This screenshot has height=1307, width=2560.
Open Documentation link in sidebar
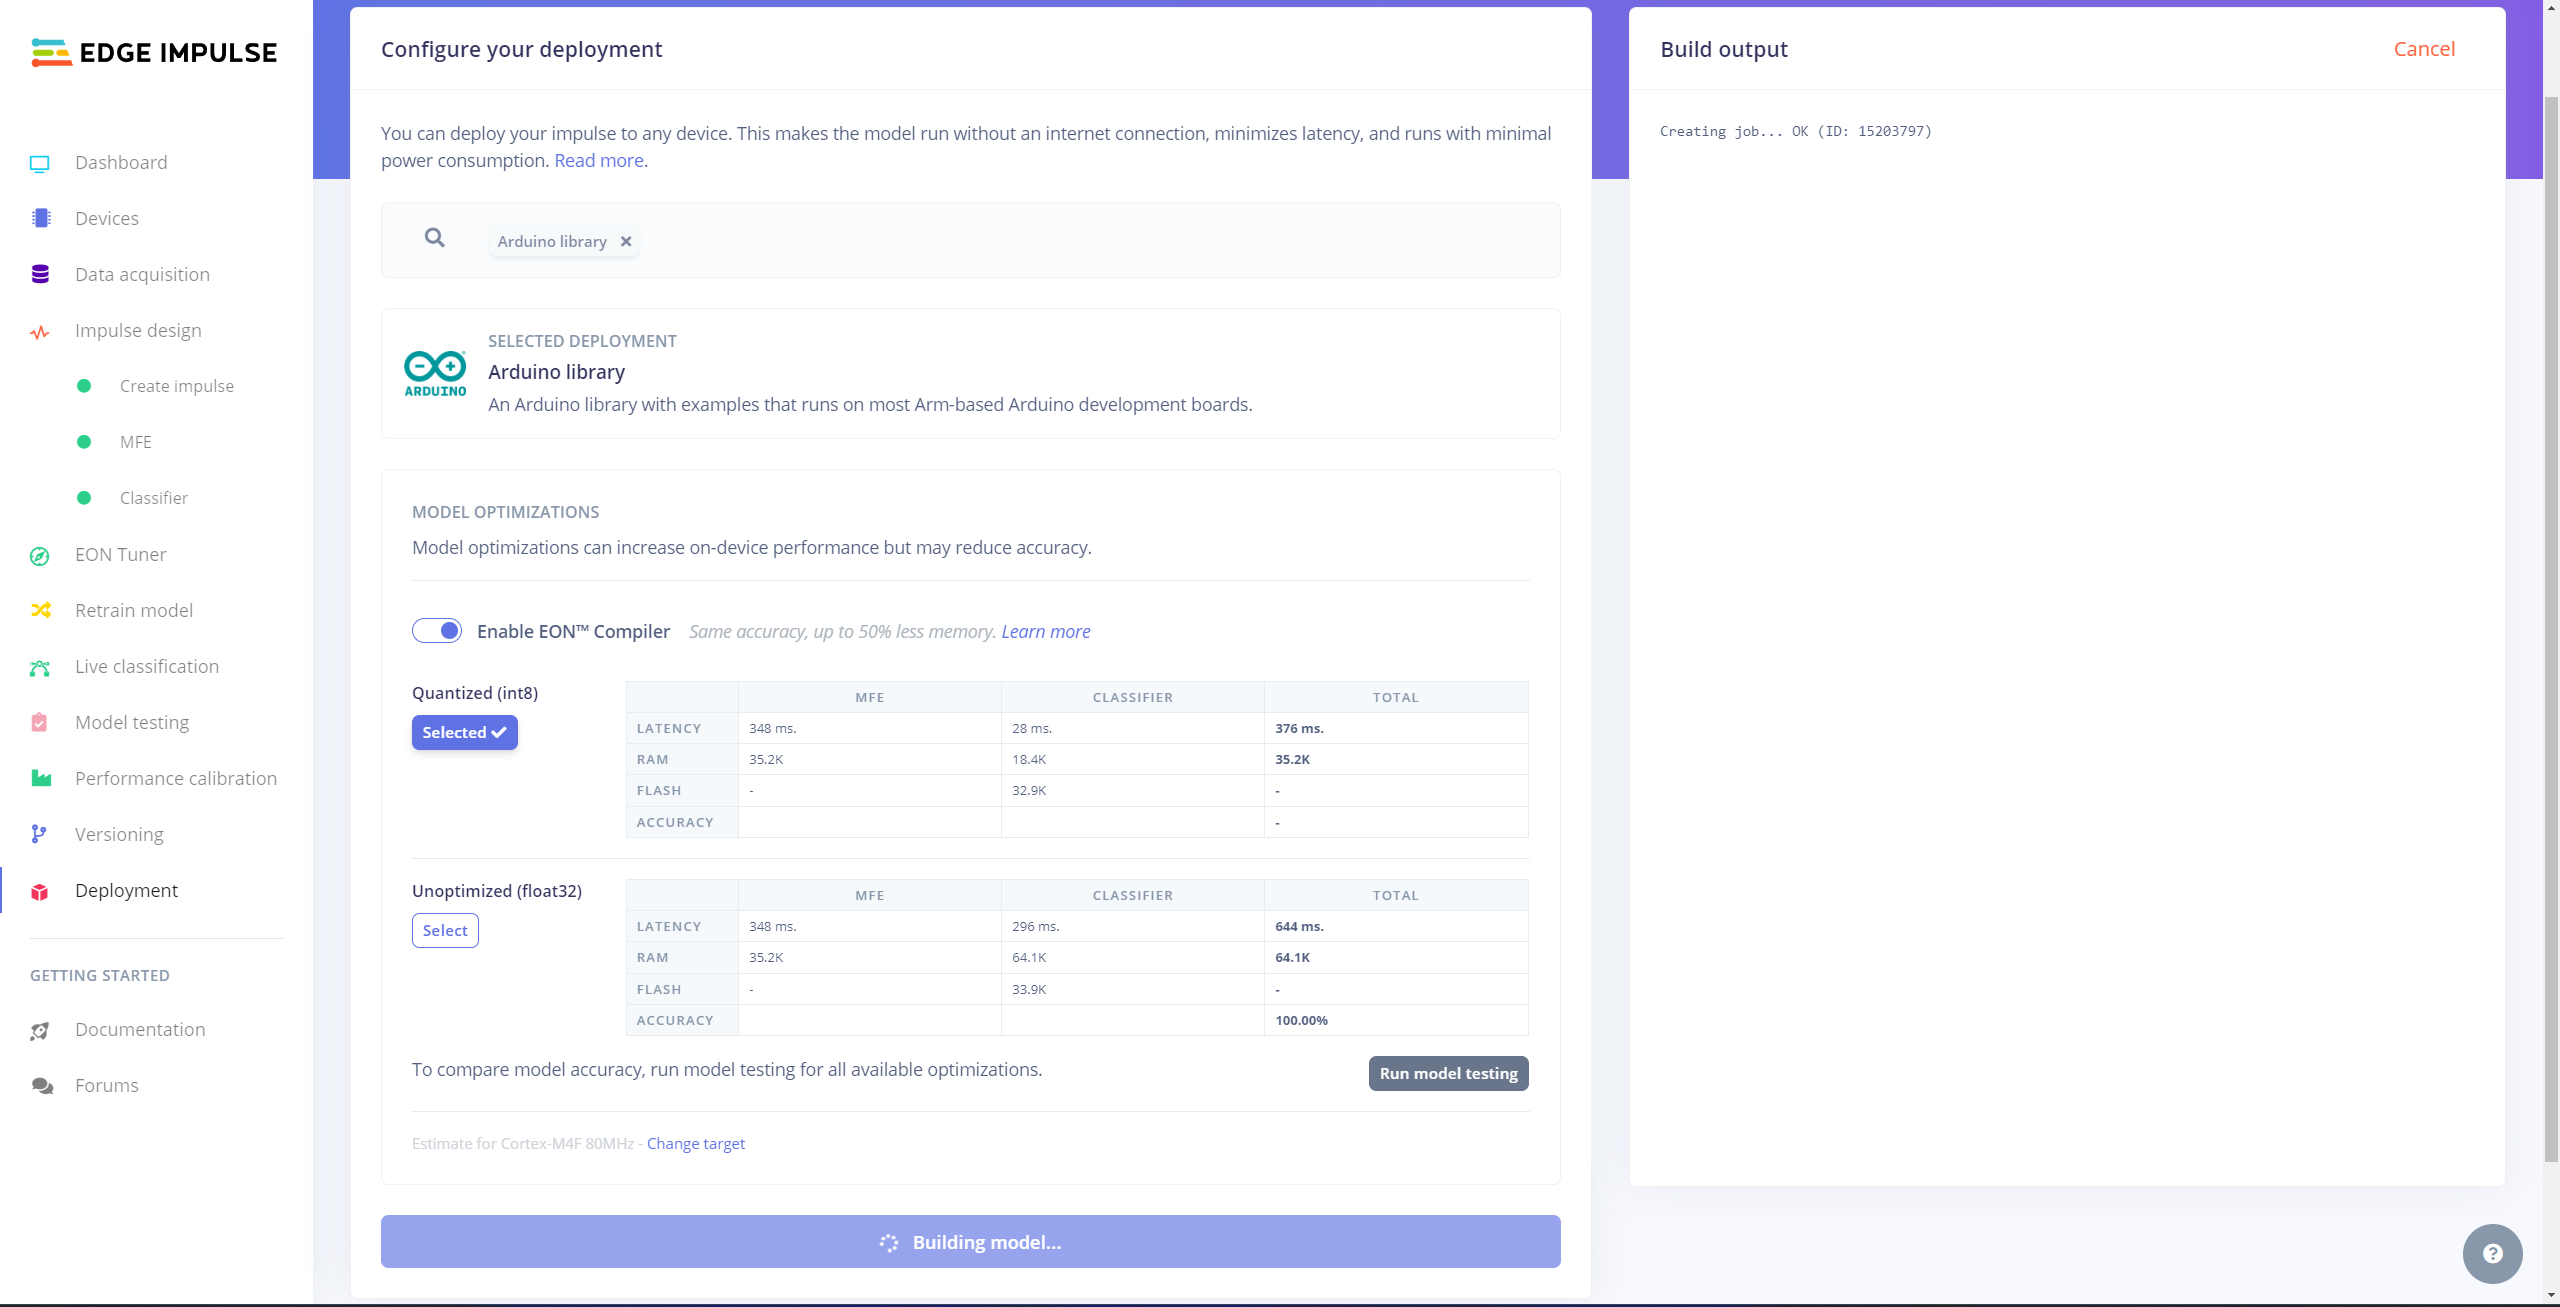point(140,1029)
